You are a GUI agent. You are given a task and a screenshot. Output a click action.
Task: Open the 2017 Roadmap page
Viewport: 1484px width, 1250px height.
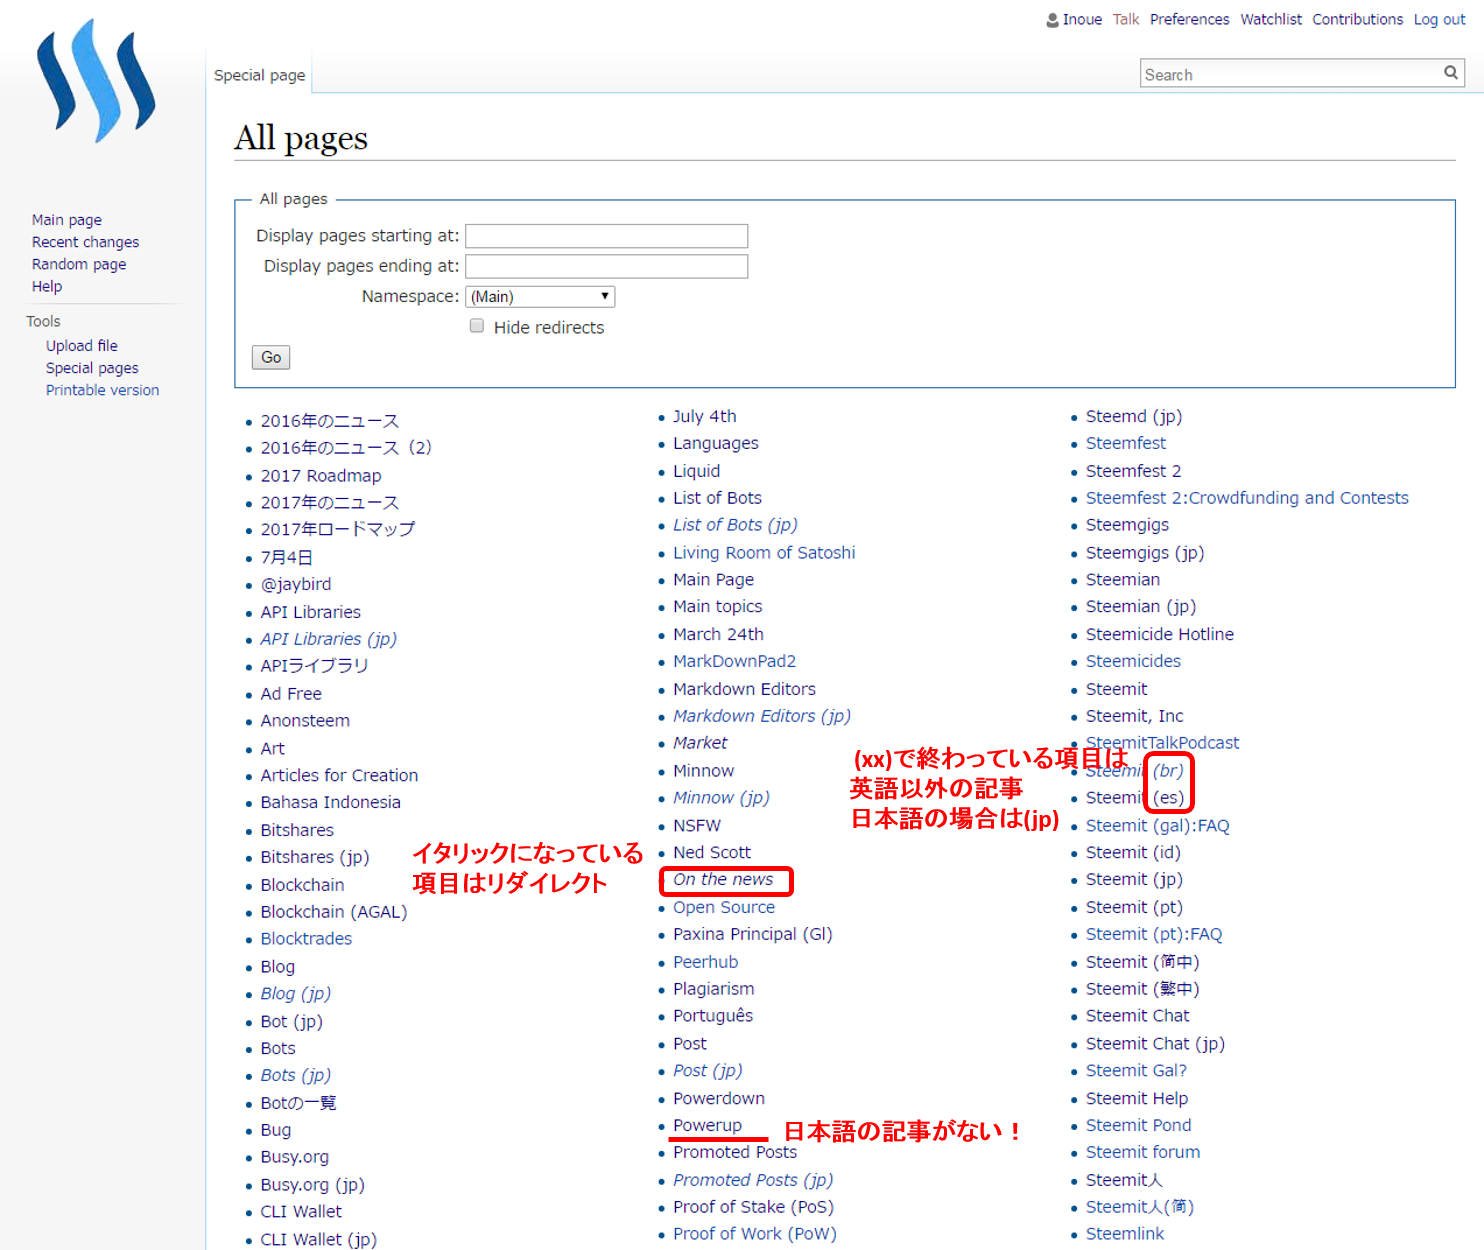click(x=321, y=476)
